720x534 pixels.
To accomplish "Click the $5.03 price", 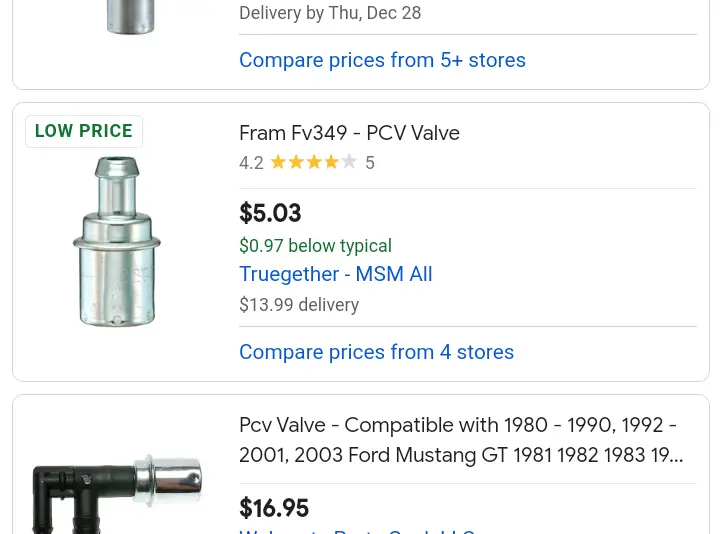I will (x=270, y=213).
